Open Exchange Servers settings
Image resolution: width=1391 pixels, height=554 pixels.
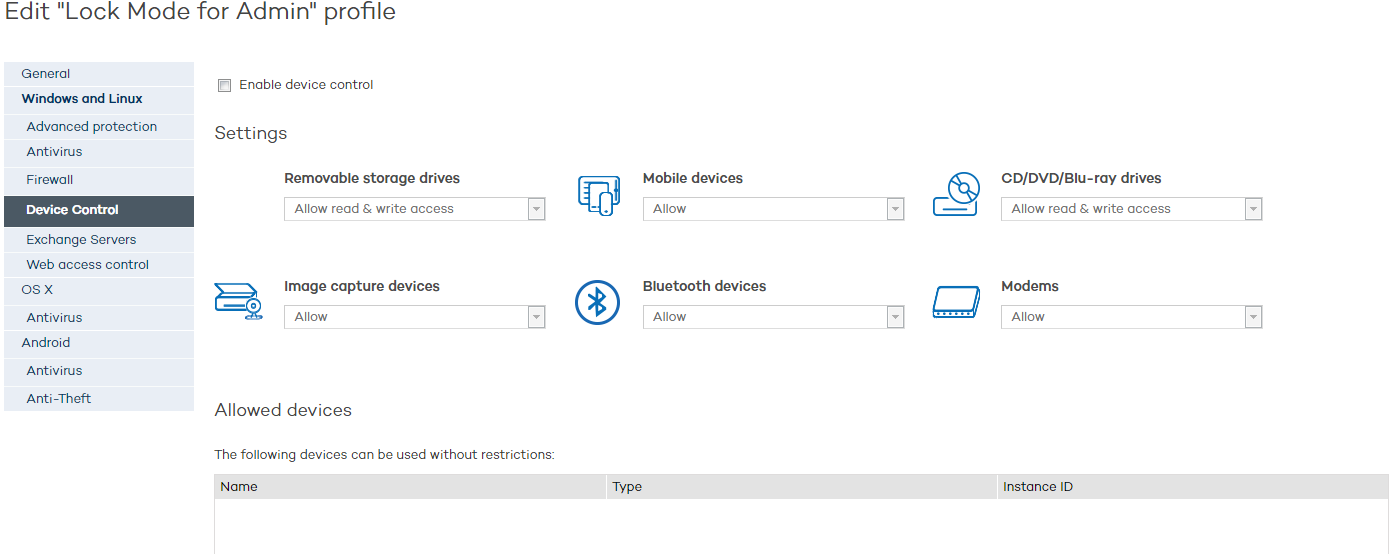[x=81, y=240]
